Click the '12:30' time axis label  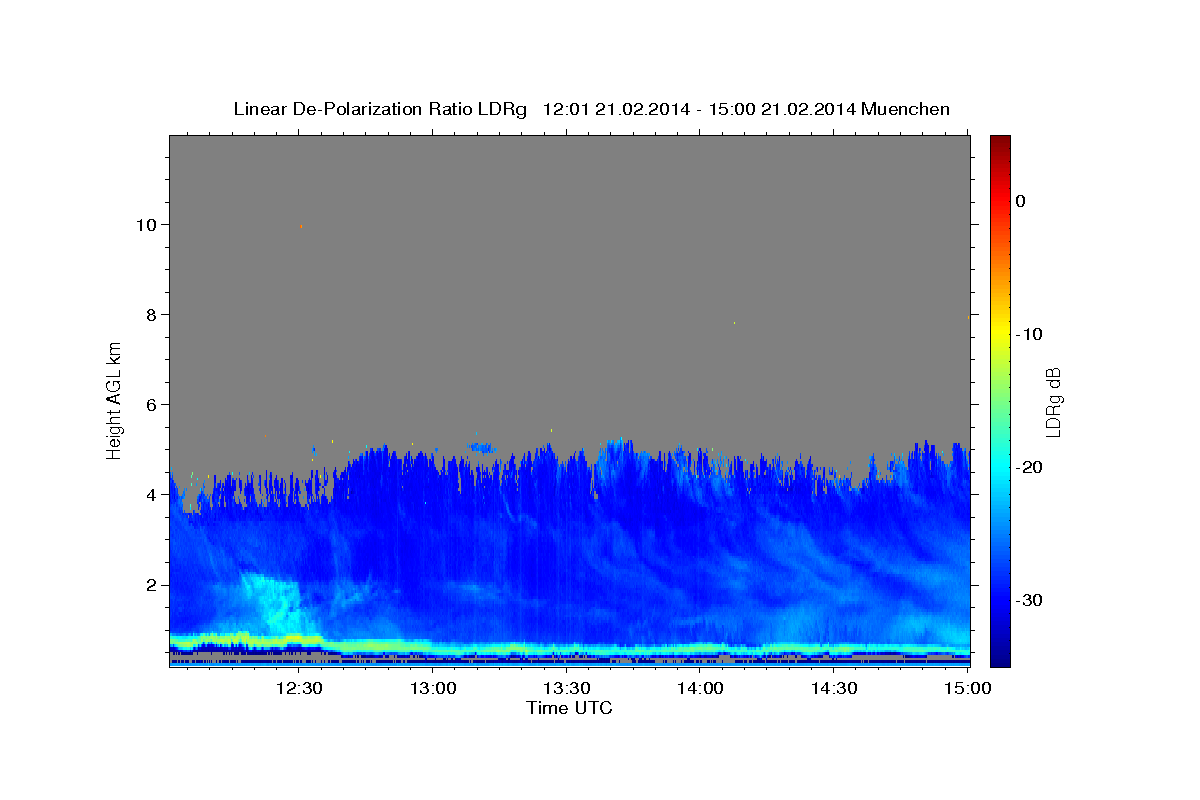pos(298,688)
